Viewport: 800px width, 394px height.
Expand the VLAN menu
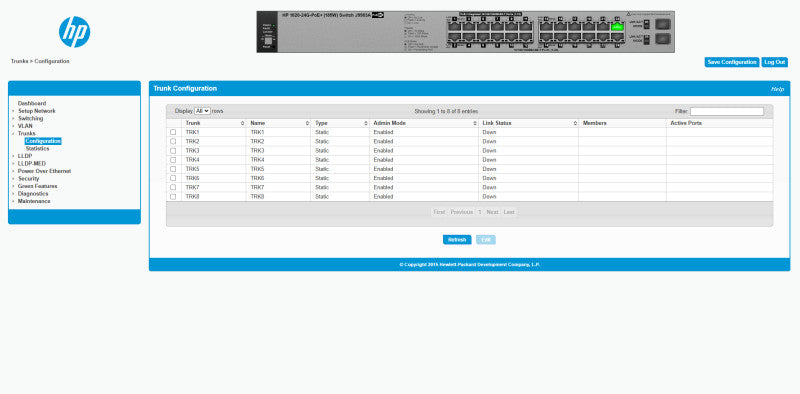(25, 126)
